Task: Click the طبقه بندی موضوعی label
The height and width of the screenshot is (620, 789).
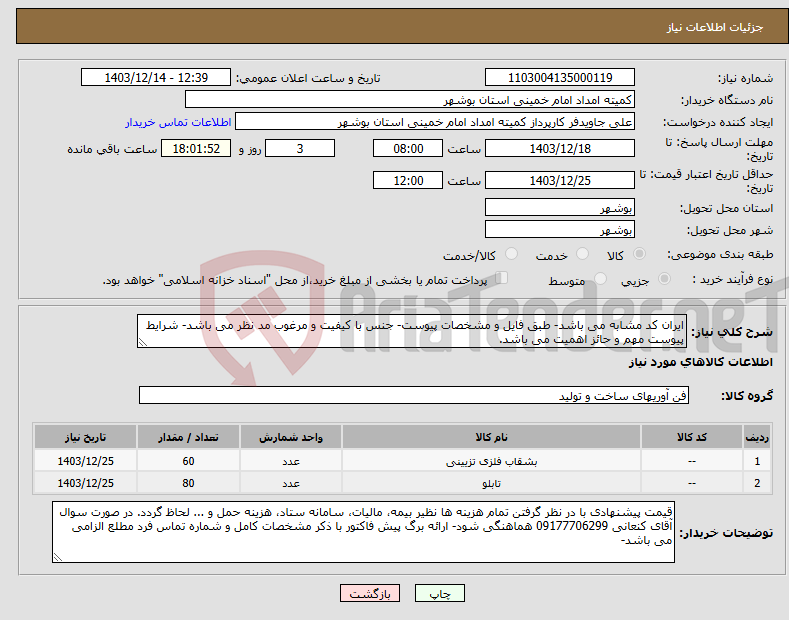Action: pos(720,254)
